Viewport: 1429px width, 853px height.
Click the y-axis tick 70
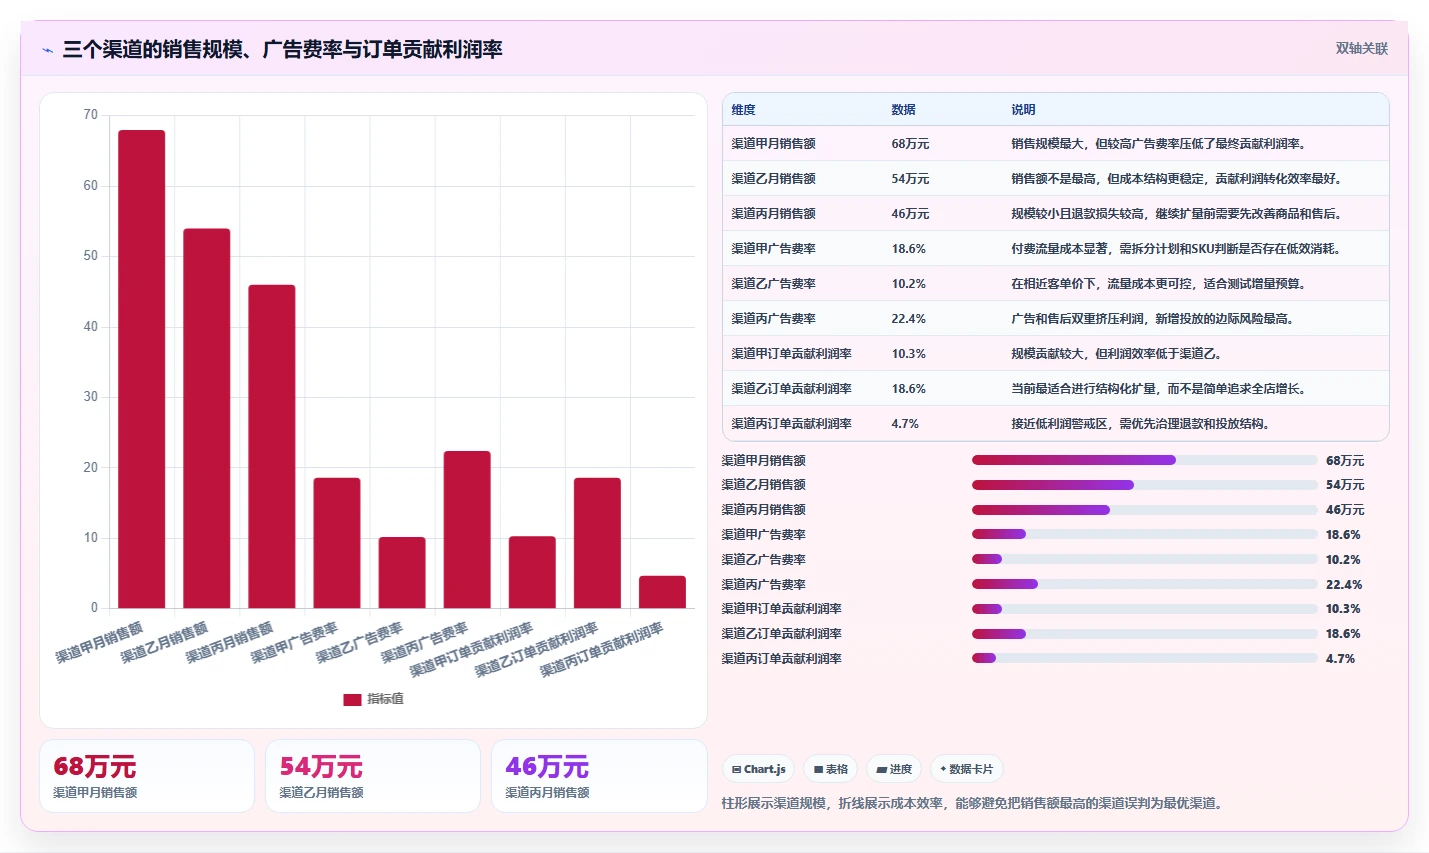pos(91,115)
